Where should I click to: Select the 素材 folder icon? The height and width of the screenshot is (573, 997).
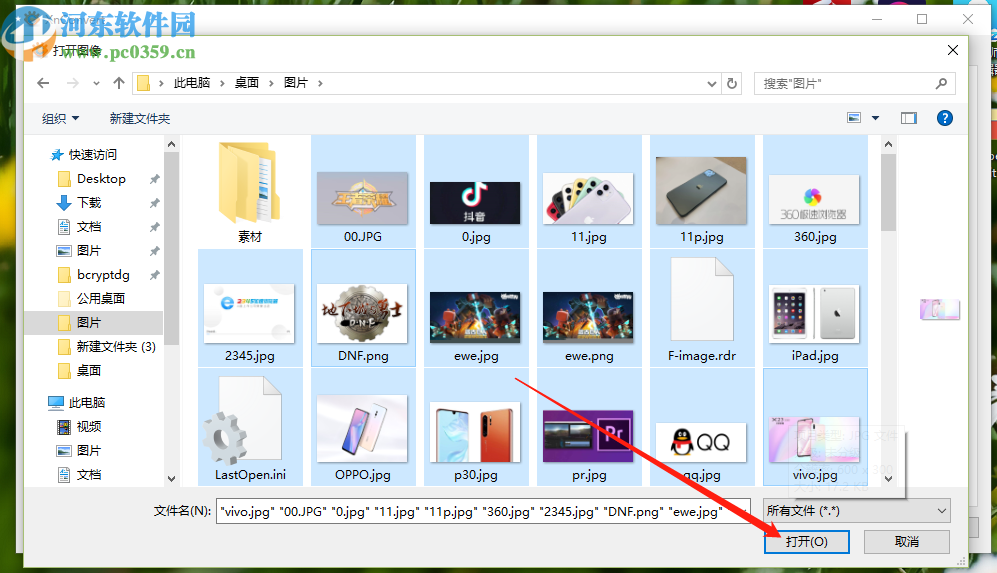click(250, 183)
